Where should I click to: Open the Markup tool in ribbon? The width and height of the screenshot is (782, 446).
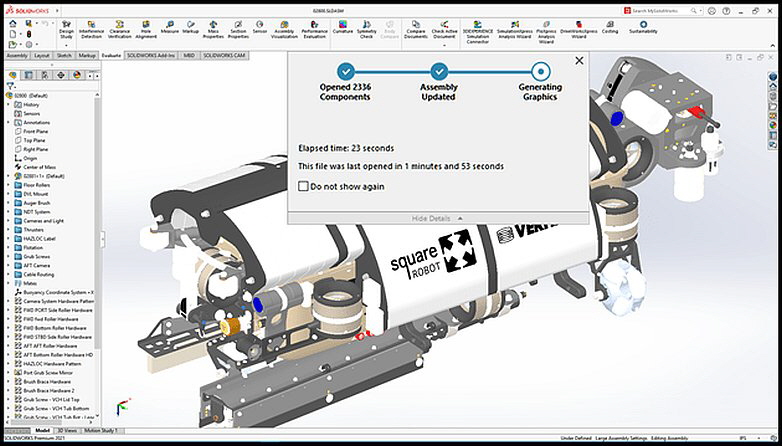pos(191,27)
